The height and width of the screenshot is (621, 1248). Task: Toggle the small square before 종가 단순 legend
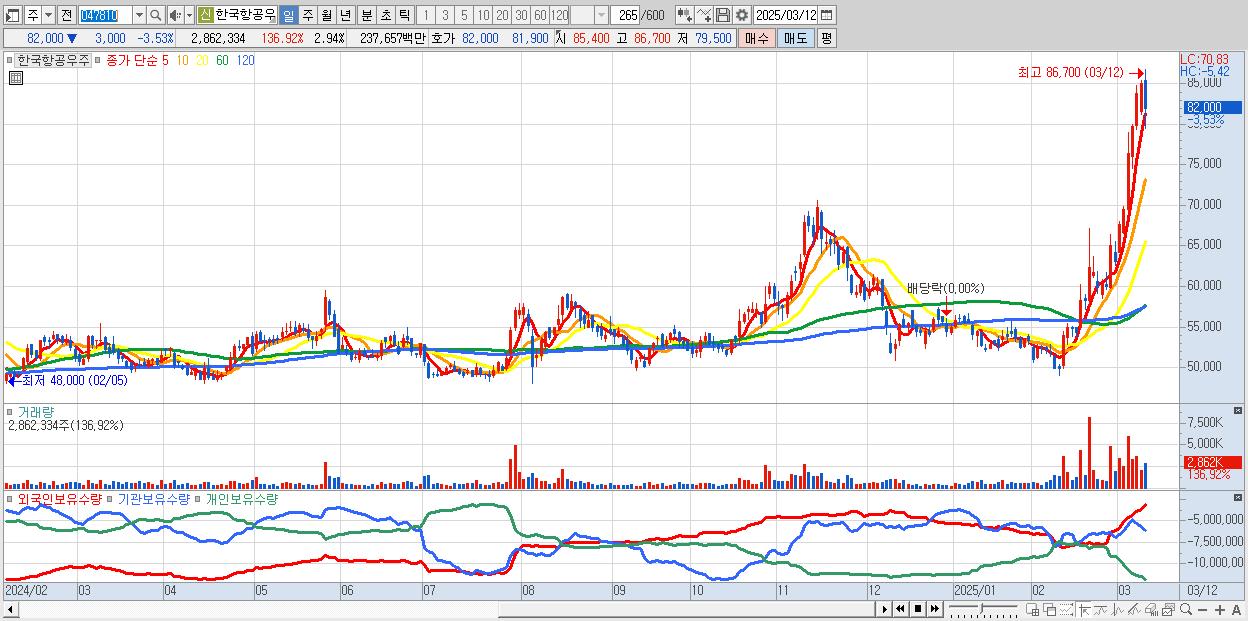point(97,60)
